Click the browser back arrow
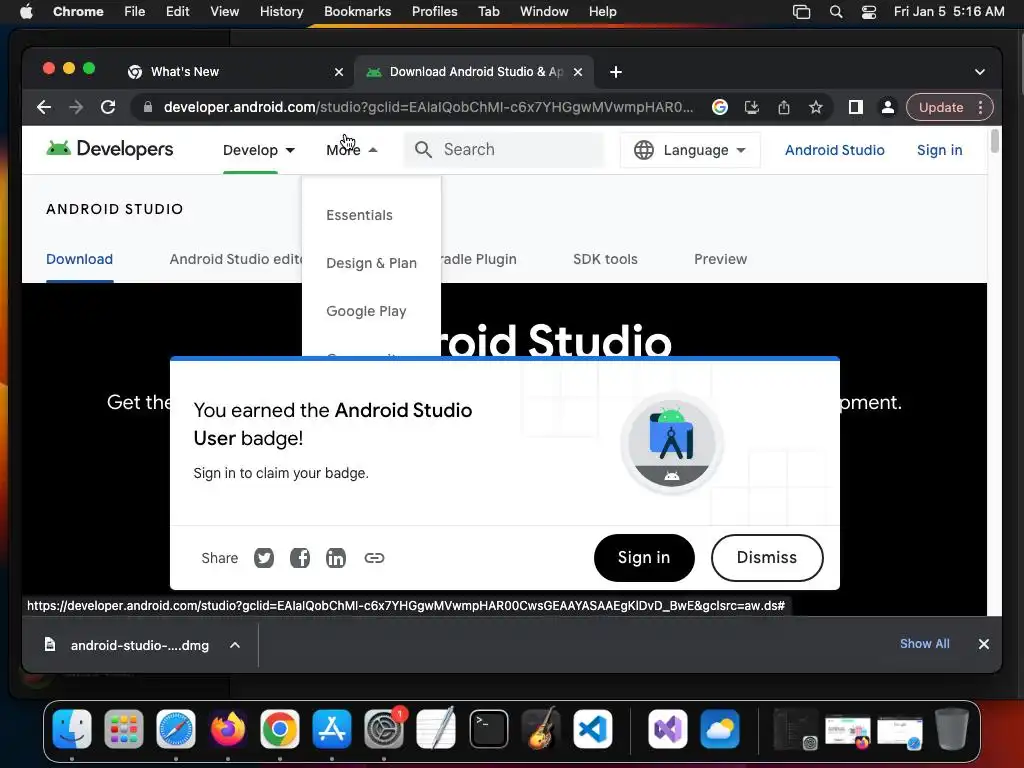Screen dimensions: 1024x768 pyautogui.click(x=44, y=107)
